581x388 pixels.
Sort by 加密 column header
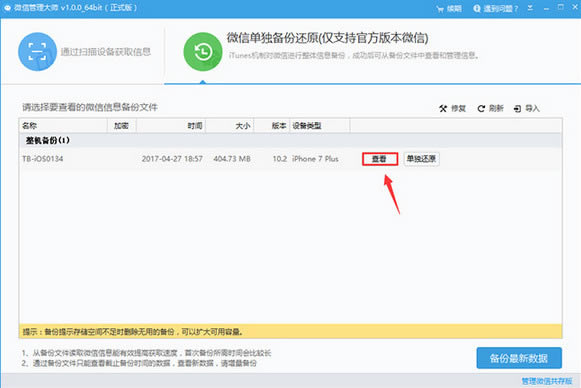(x=122, y=126)
